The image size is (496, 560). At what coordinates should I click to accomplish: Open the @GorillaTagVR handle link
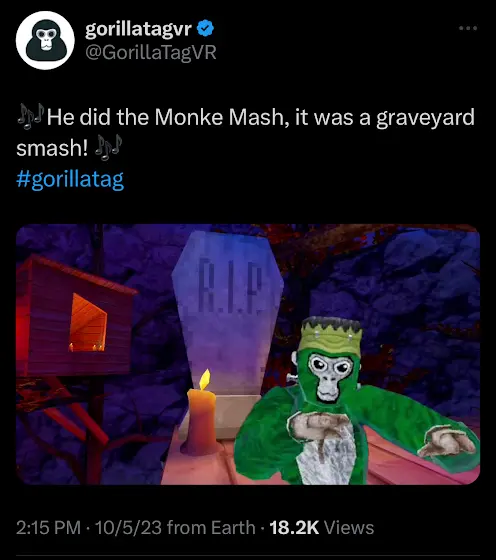(x=151, y=52)
